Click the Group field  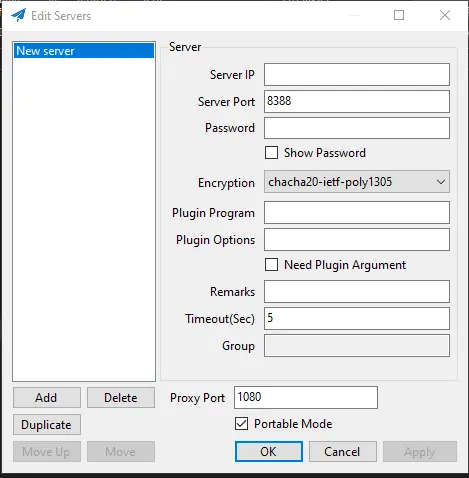[357, 346]
